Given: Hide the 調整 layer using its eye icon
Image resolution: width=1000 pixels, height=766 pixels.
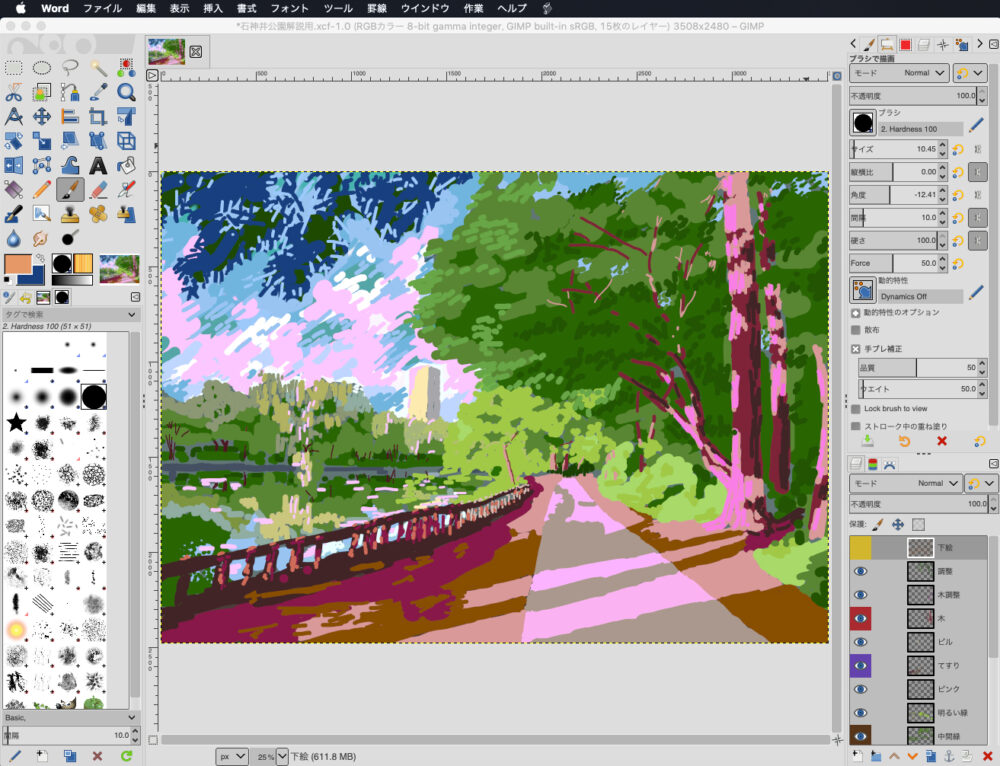Looking at the screenshot, I should [x=860, y=571].
